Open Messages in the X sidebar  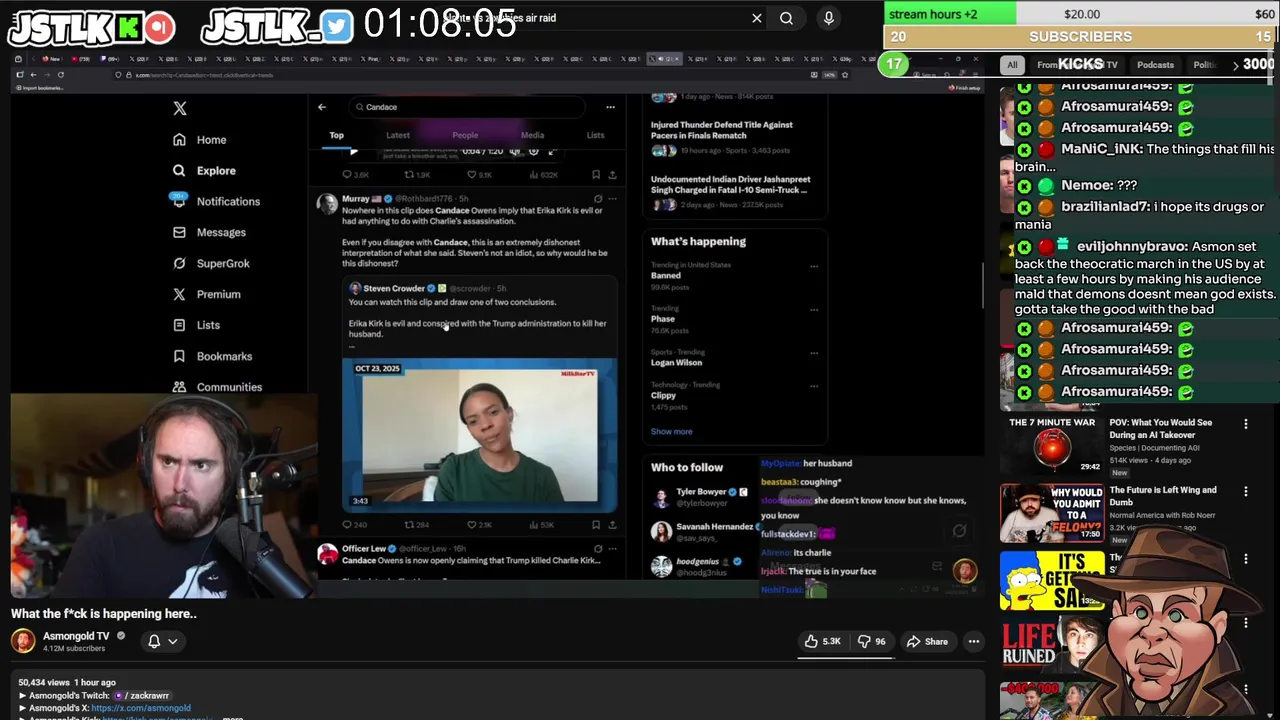point(209,232)
